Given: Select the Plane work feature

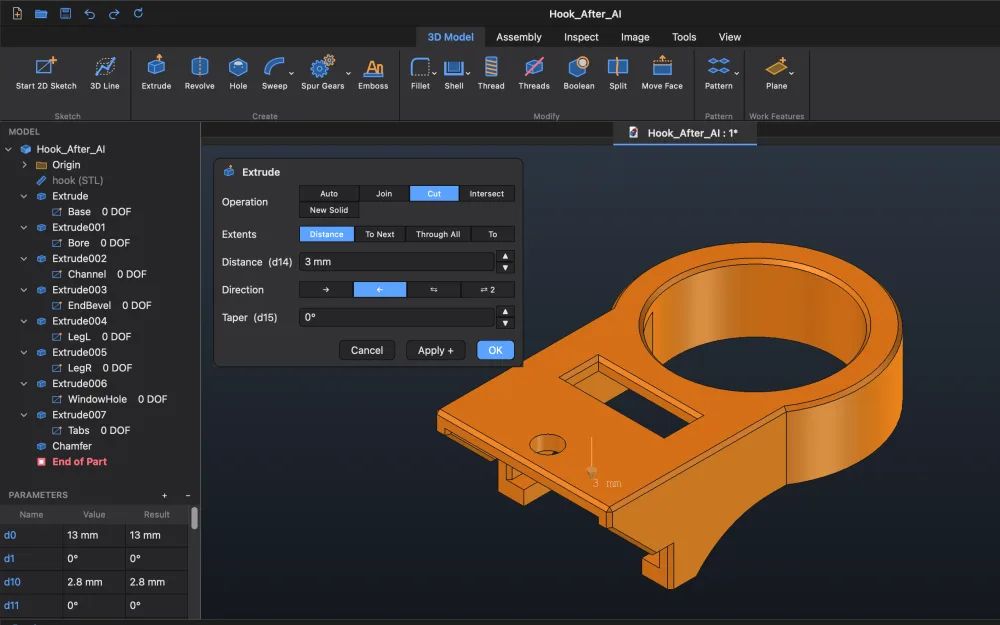Looking at the screenshot, I should click(776, 73).
